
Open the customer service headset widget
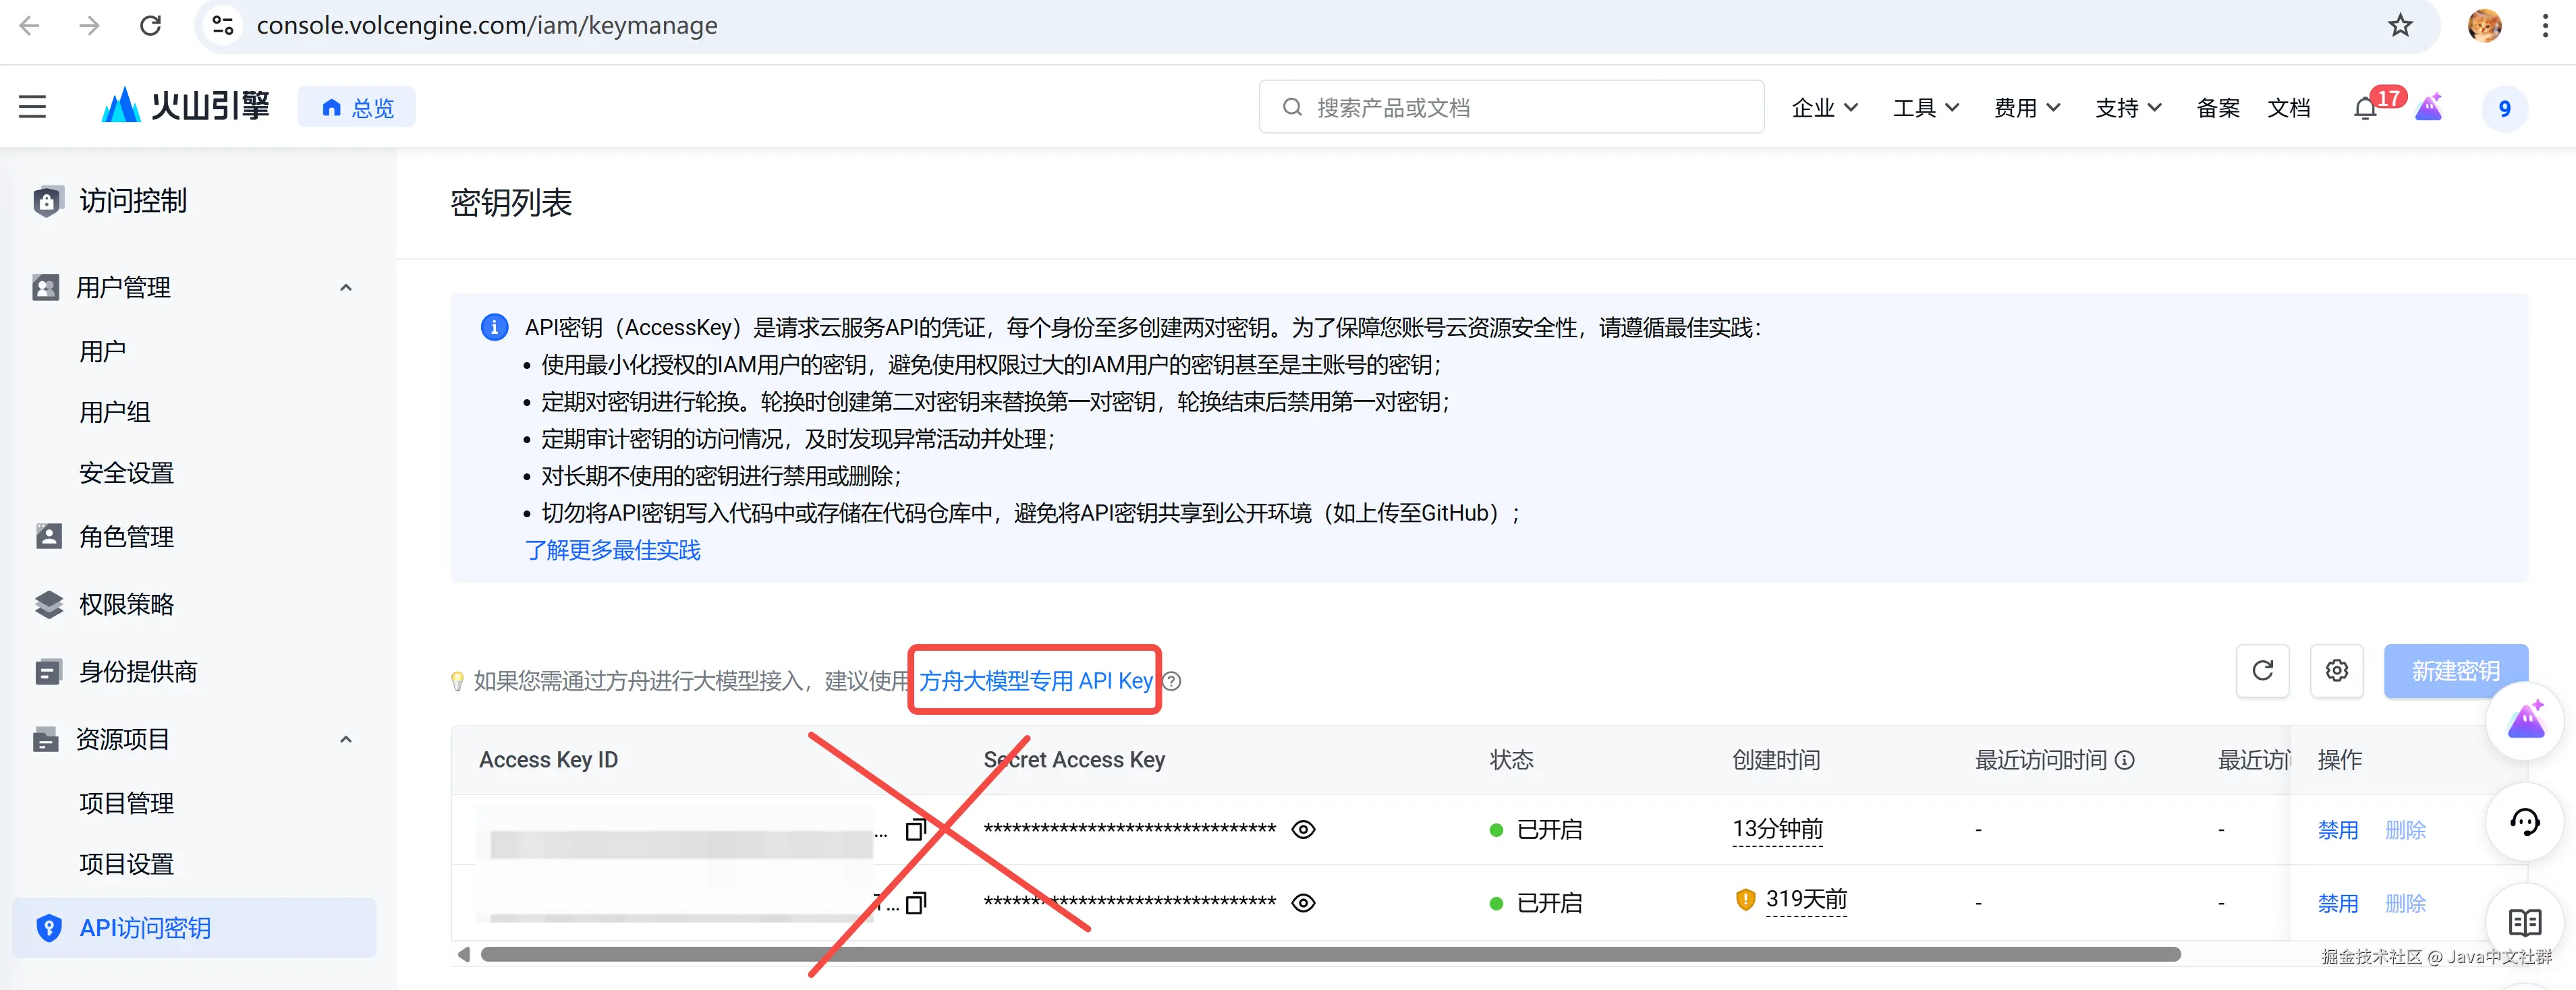click(x=2524, y=822)
